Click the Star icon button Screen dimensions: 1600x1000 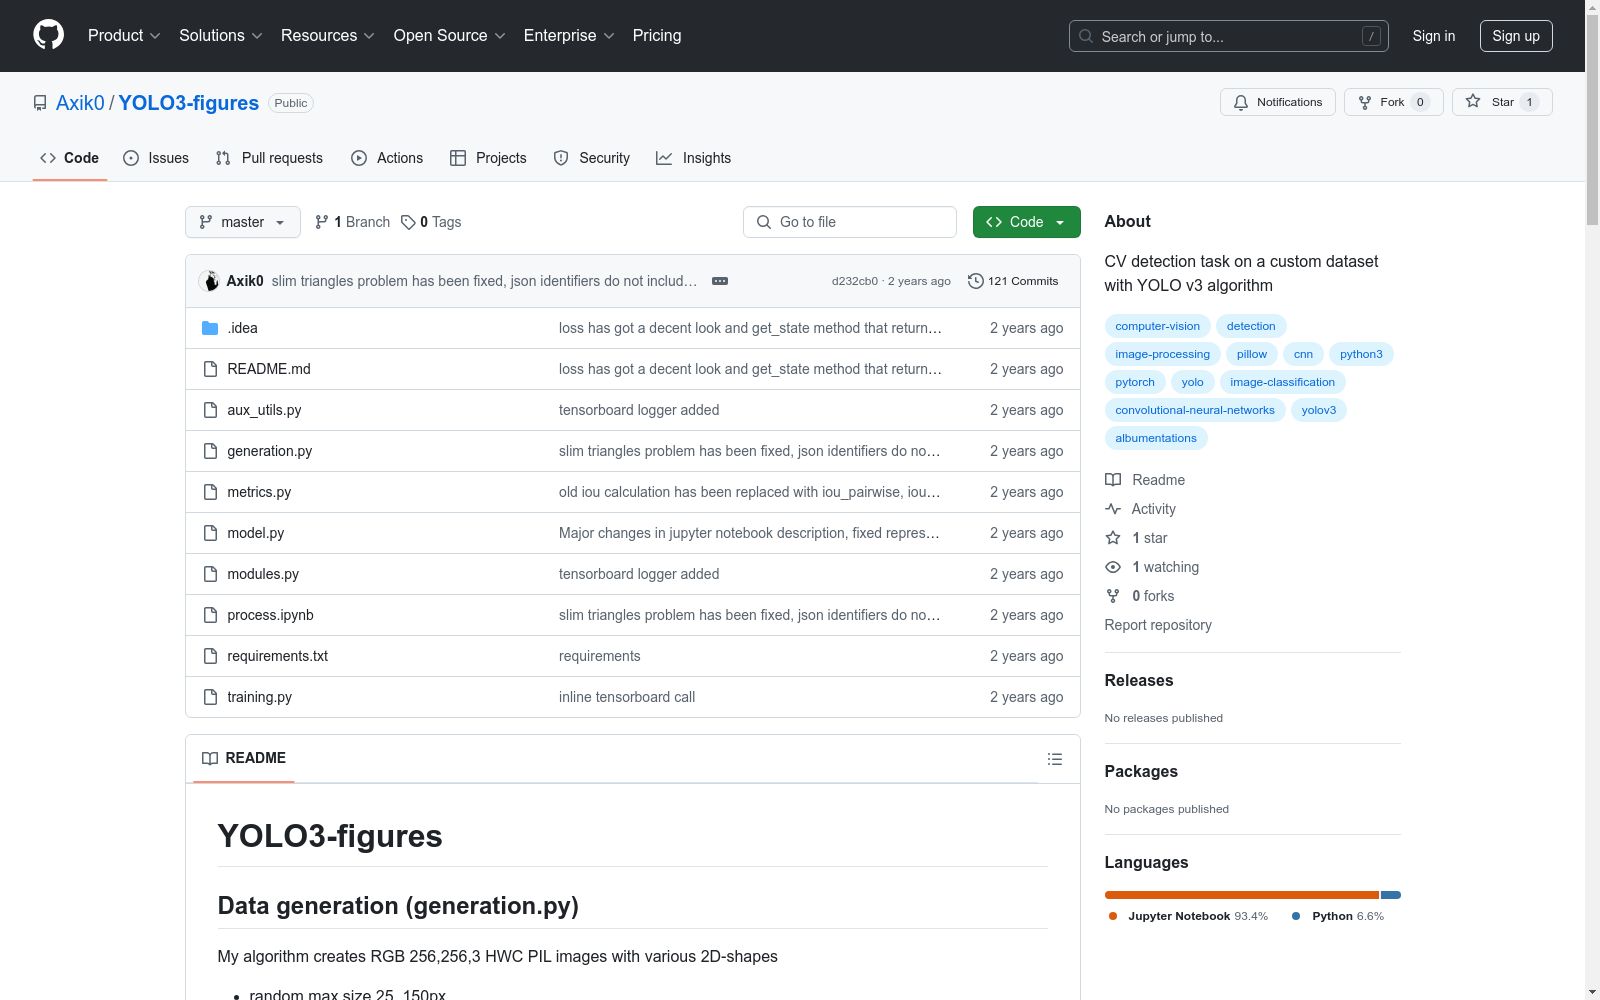tap(1473, 101)
